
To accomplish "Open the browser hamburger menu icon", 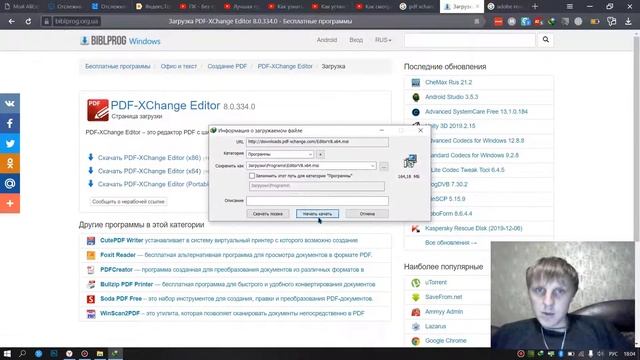I will [x=569, y=7].
